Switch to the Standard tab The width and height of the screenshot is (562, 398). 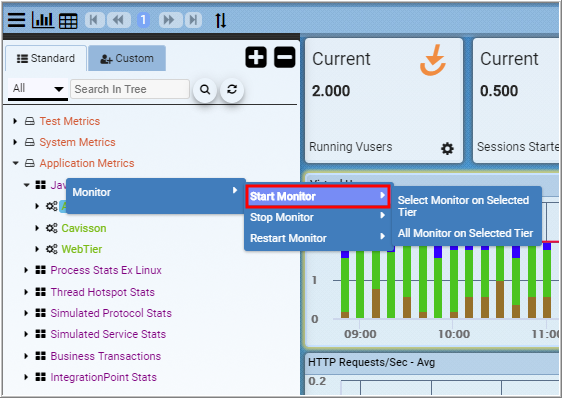[46, 58]
